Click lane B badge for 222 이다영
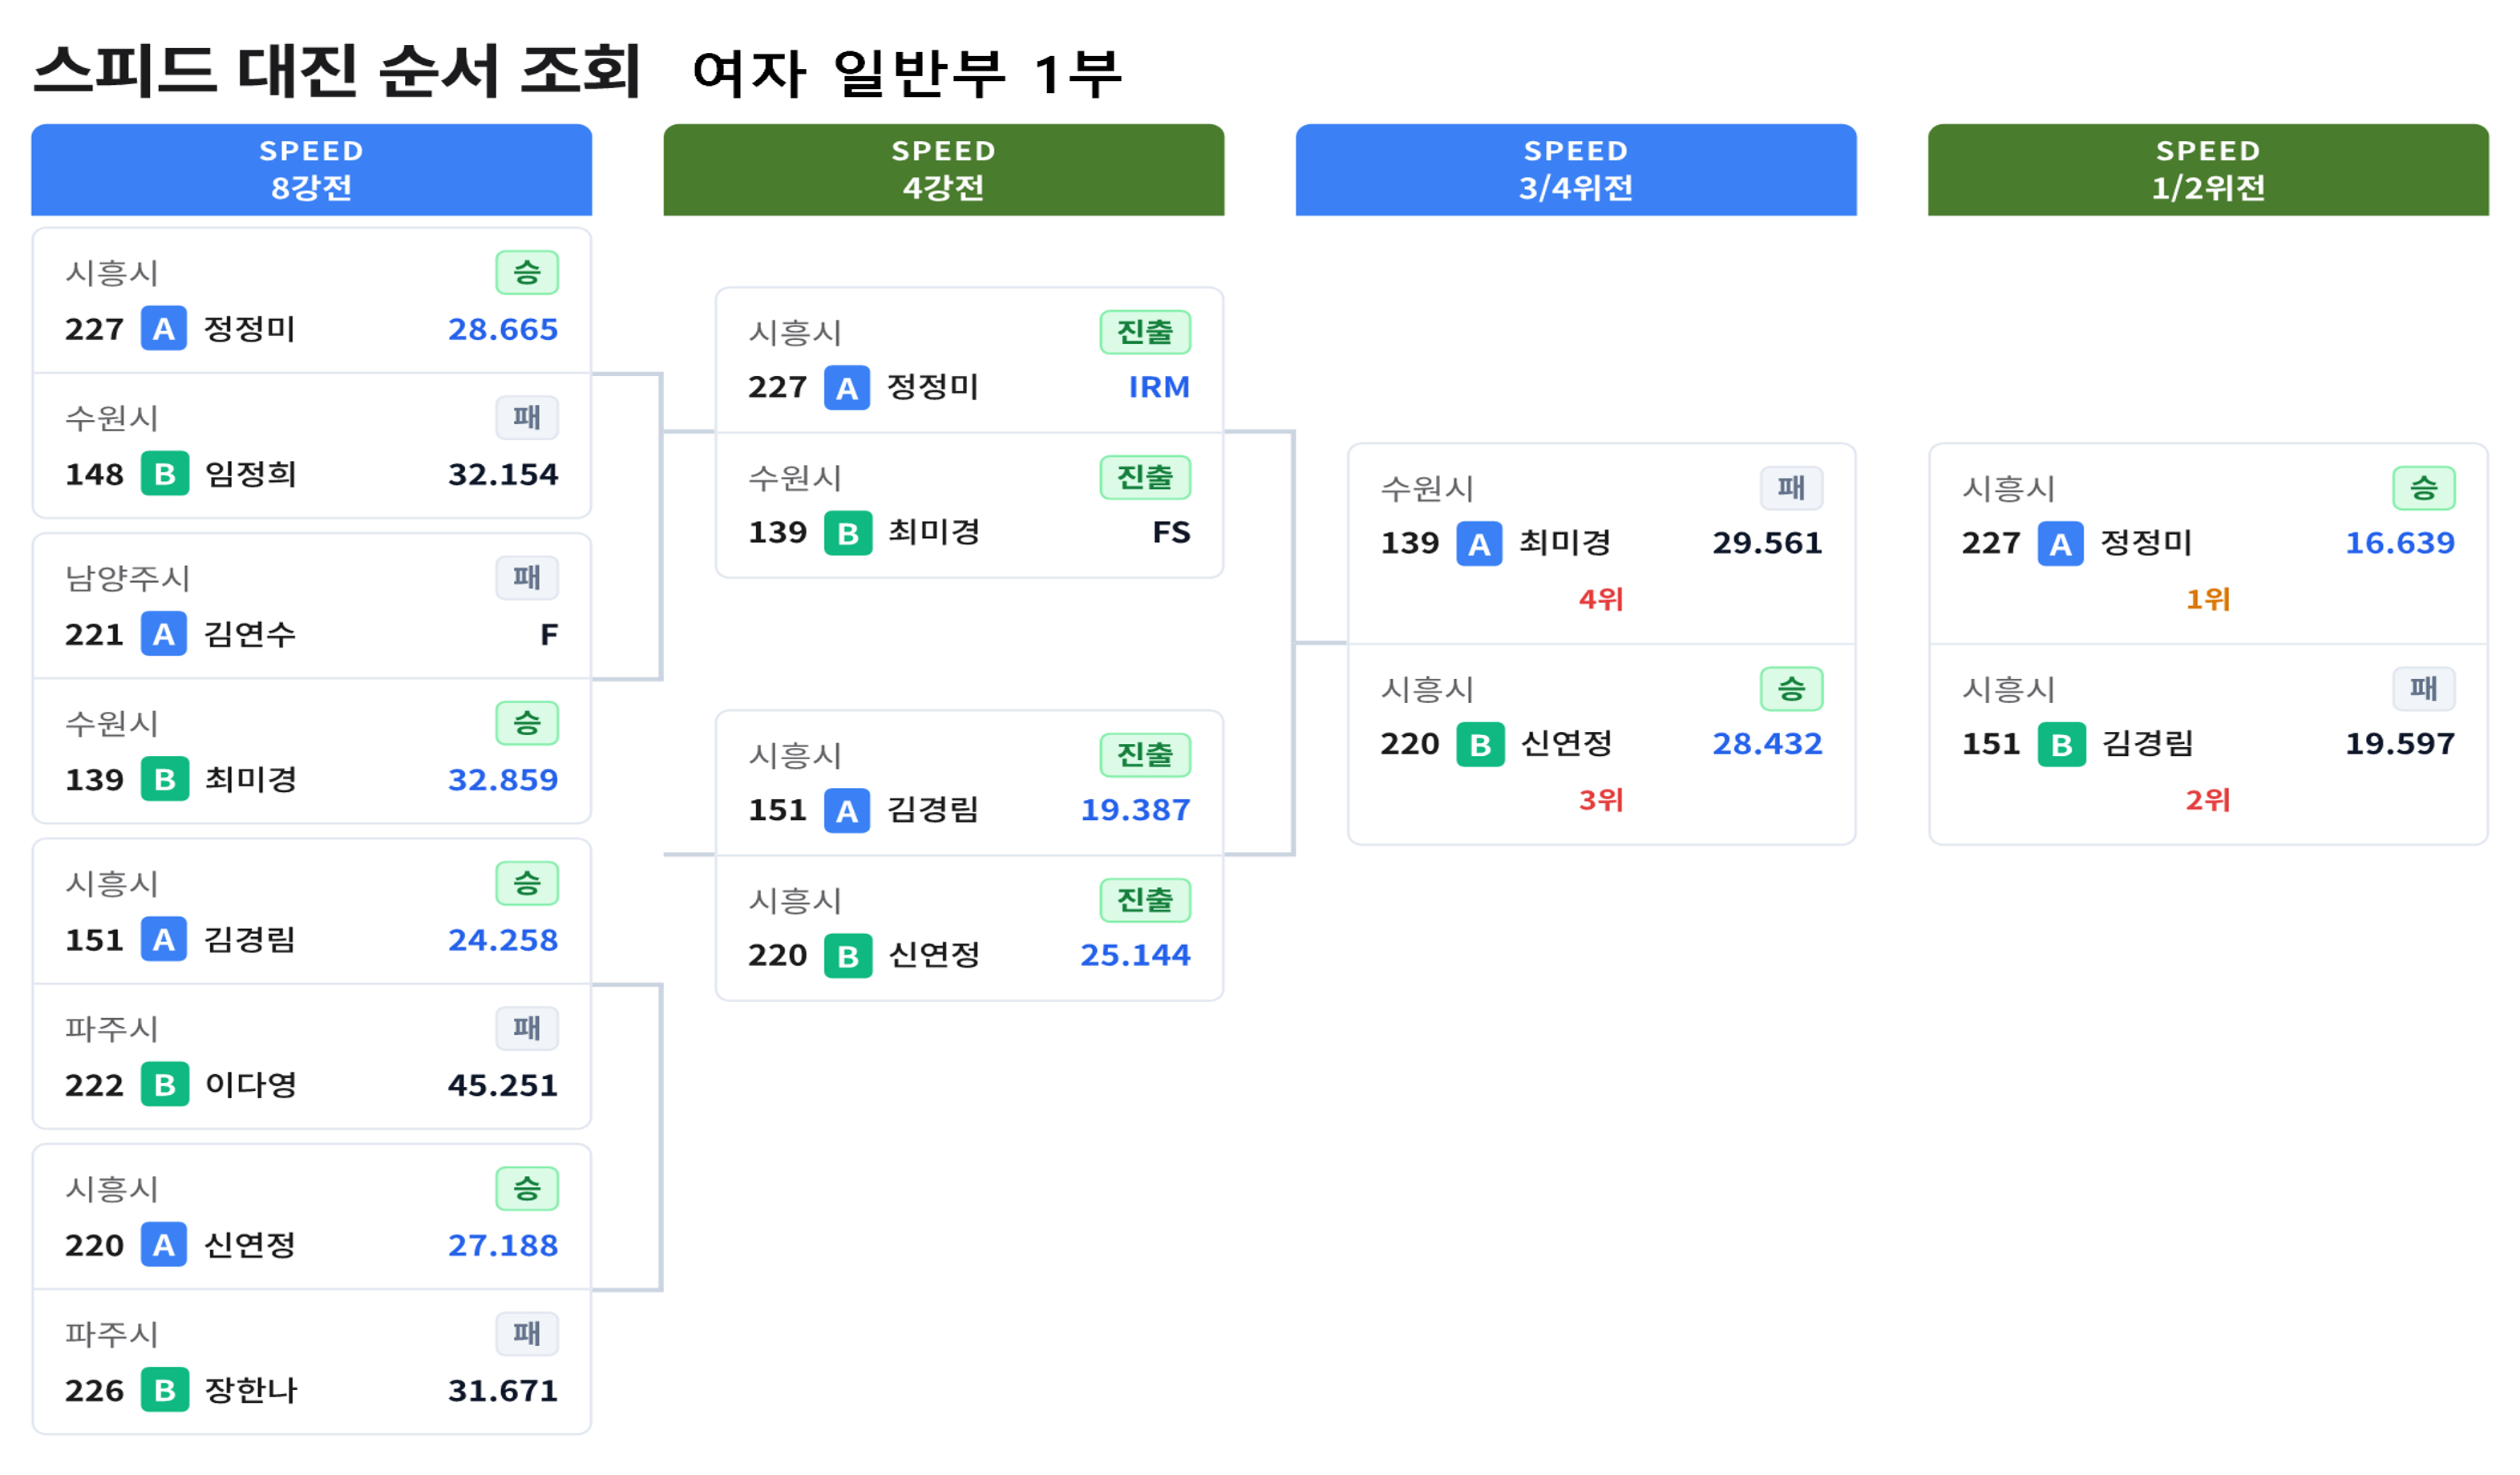Viewport: 2520px width, 1475px height. (x=164, y=1085)
